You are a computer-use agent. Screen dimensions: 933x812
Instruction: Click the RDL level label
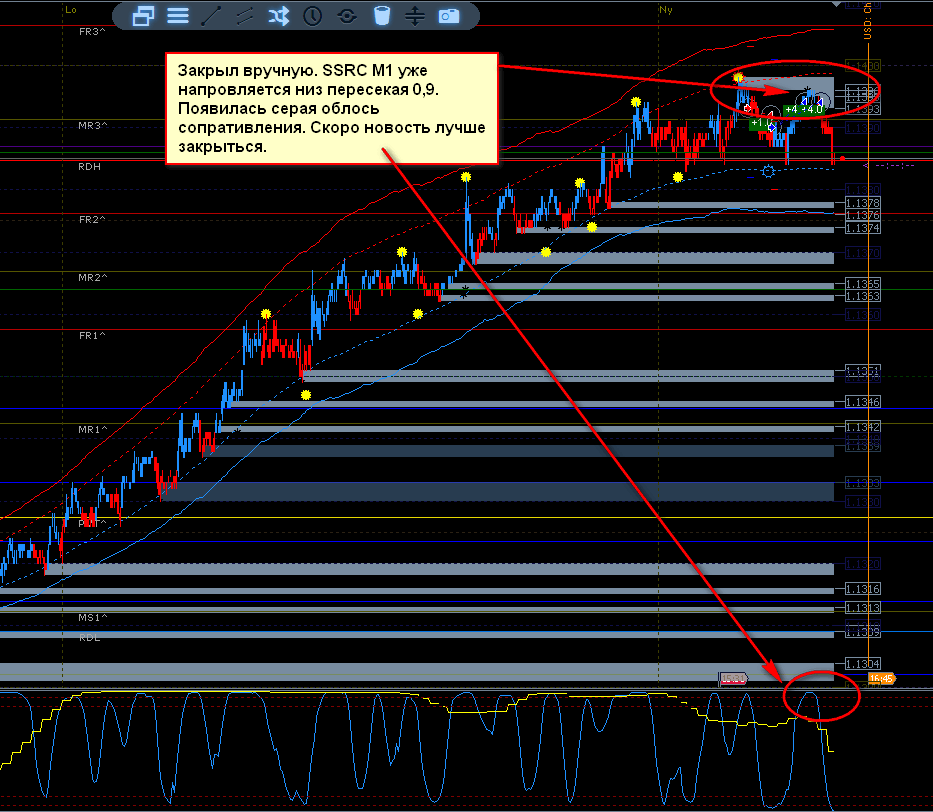click(89, 638)
